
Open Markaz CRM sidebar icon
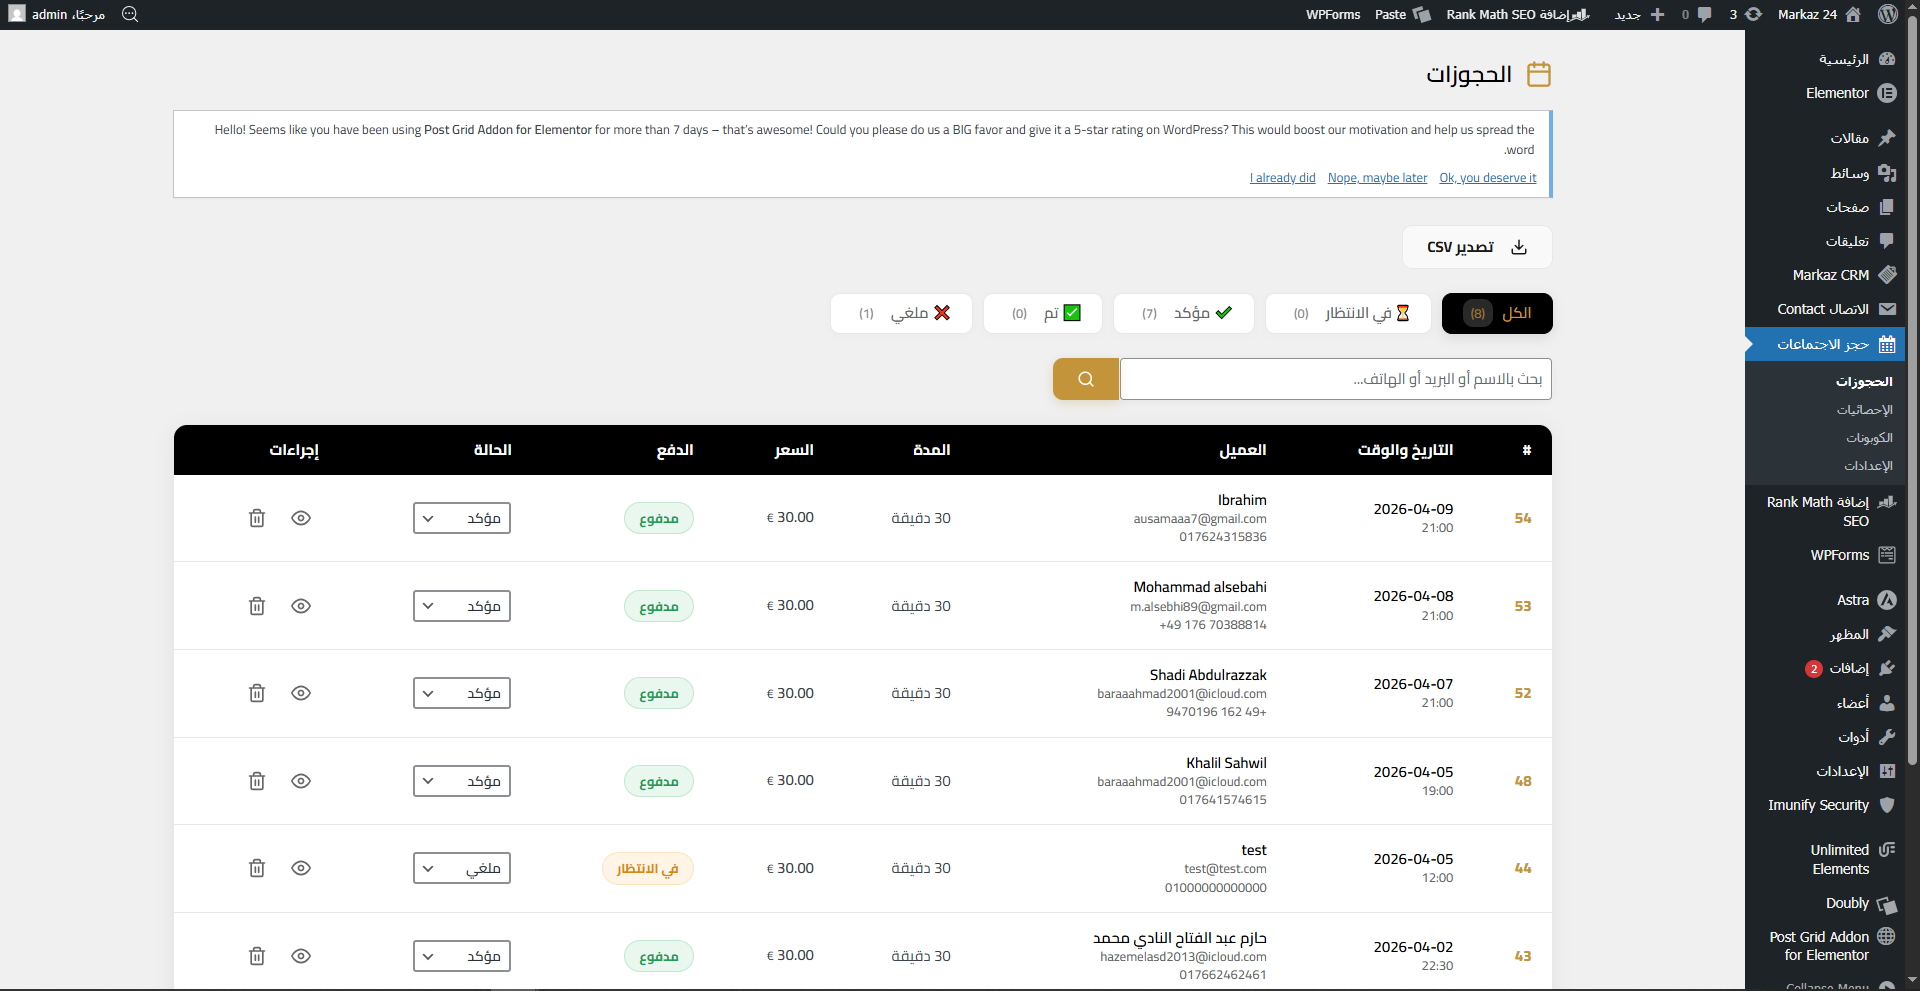[x=1887, y=275]
